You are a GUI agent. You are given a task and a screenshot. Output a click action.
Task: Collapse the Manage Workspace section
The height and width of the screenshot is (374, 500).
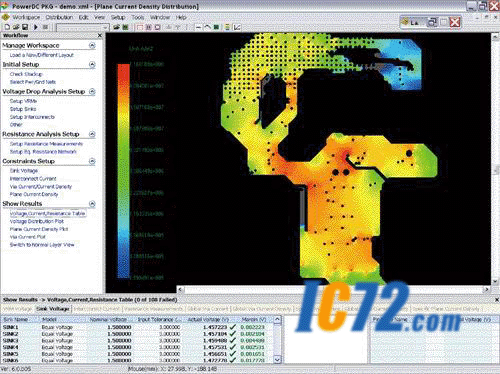click(92, 45)
